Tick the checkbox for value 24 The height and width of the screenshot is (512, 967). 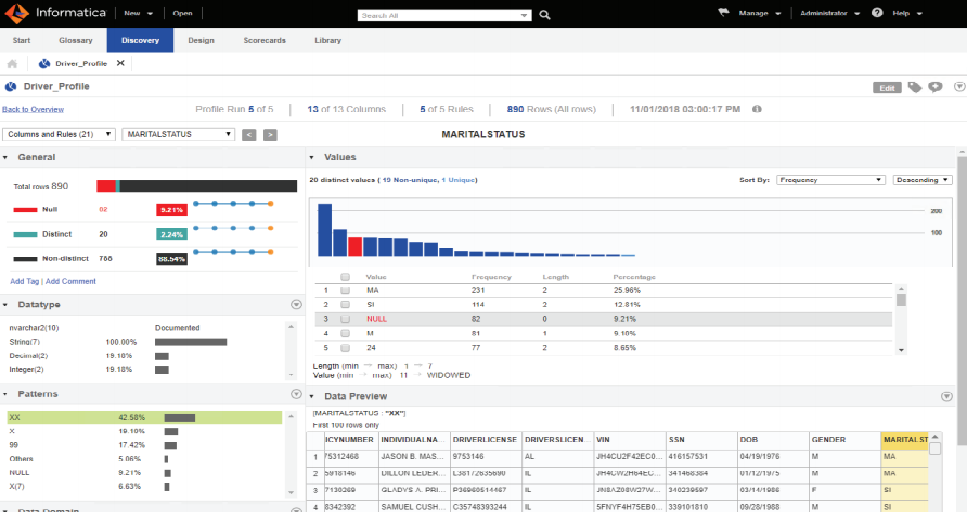[x=345, y=348]
